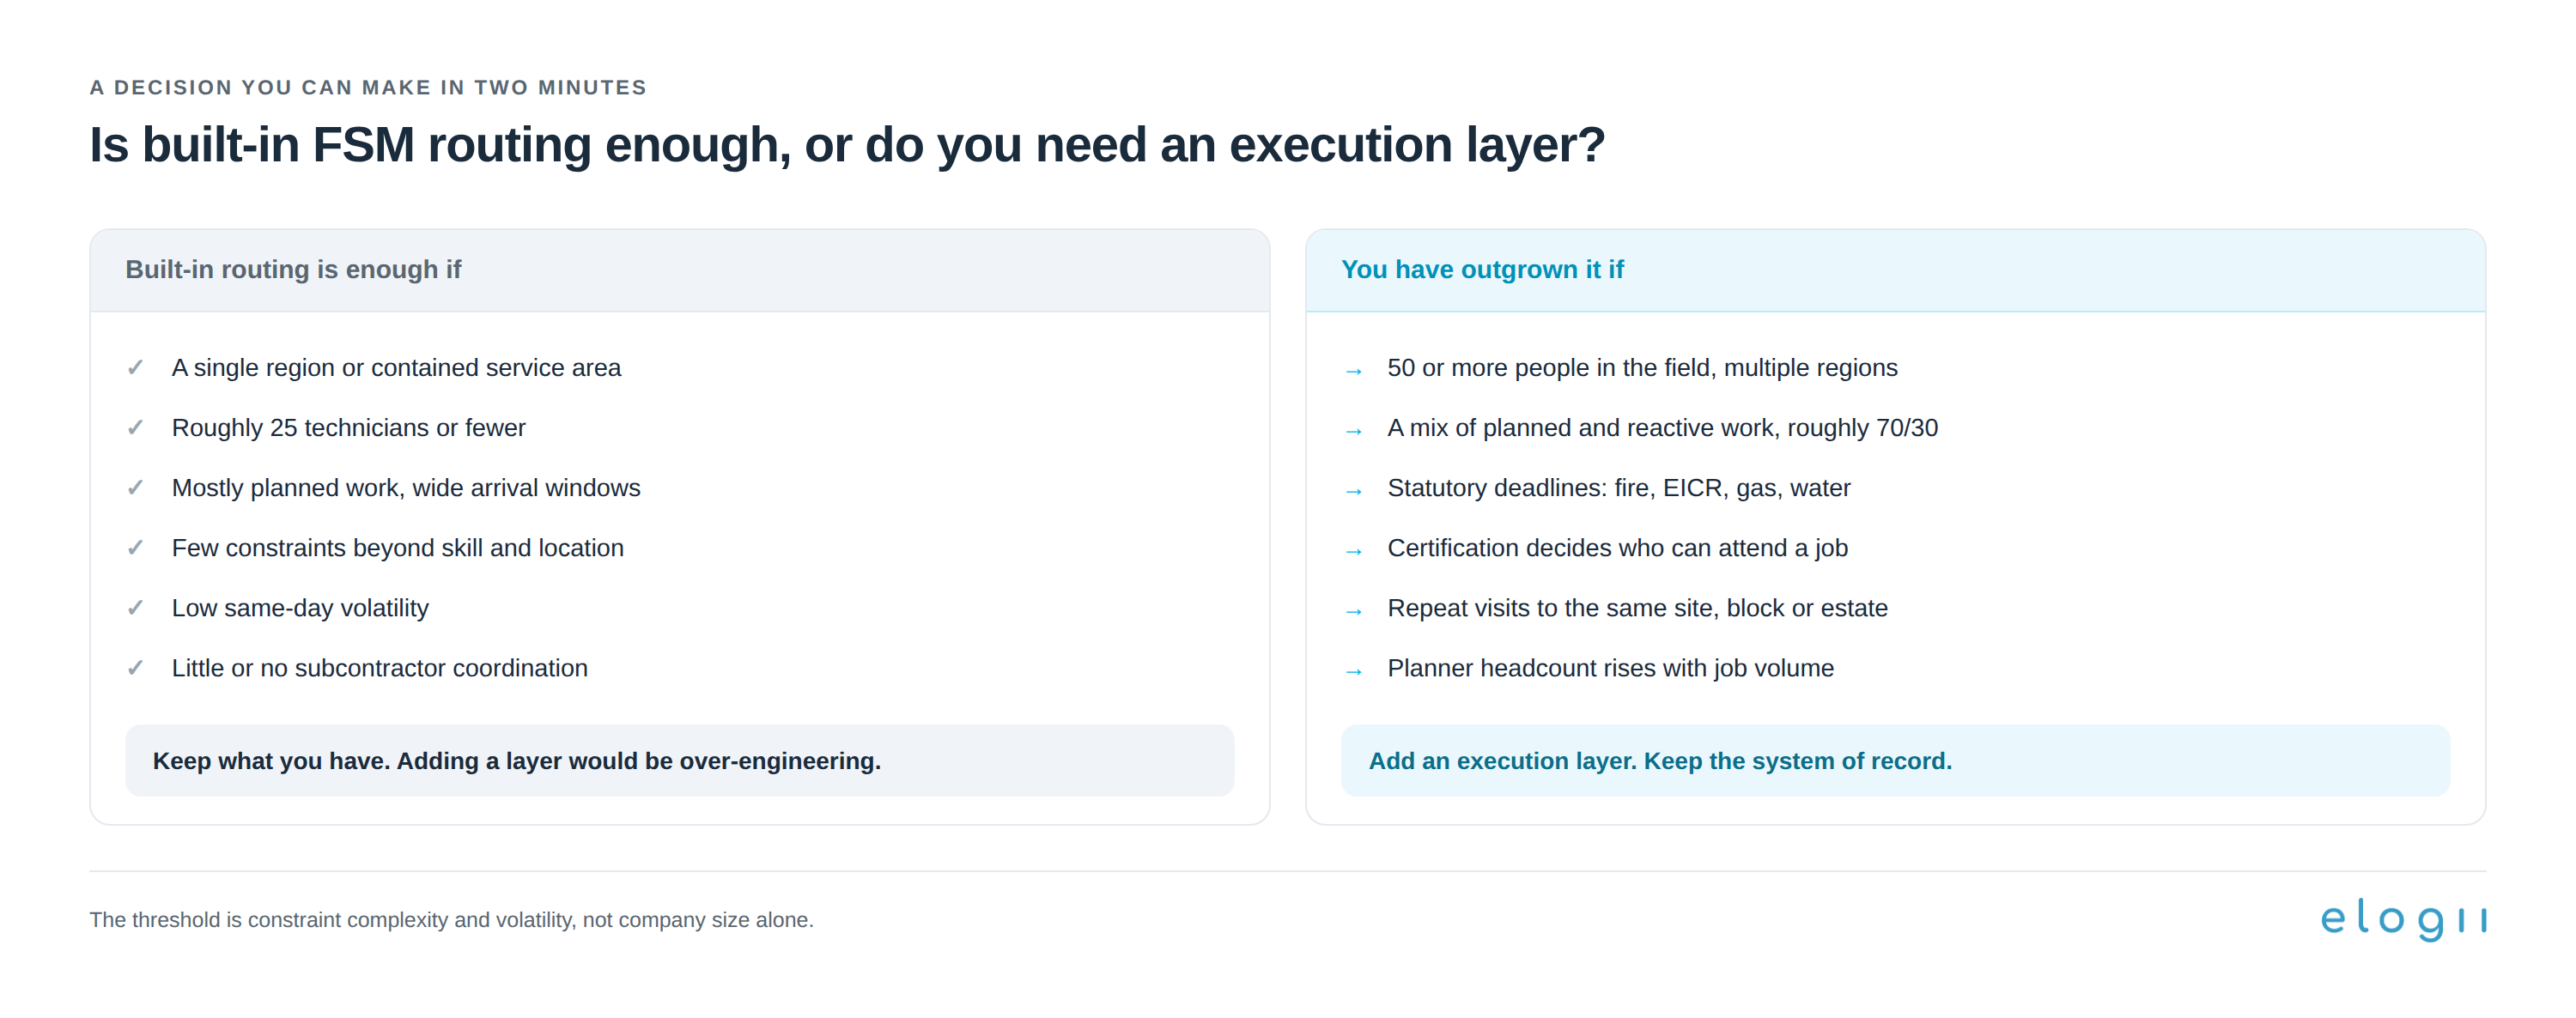Click Repeat visits to the same site
The height and width of the screenshot is (1018, 2576).
pyautogui.click(x=1637, y=608)
